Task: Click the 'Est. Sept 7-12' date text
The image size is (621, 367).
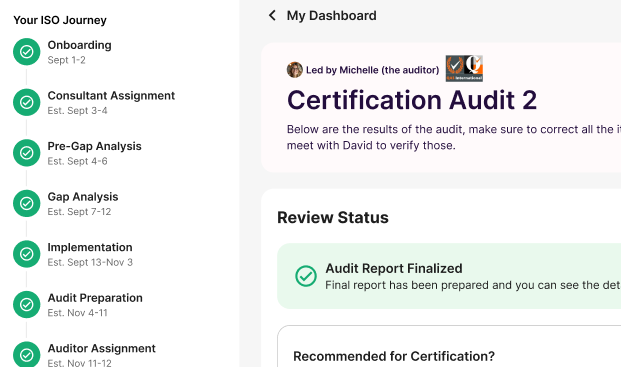Action: point(79,212)
